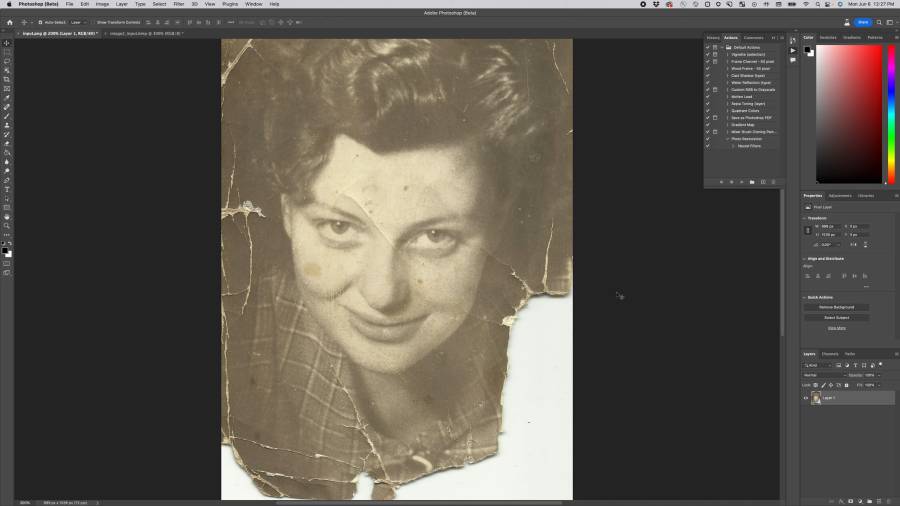Click the rainbow hue slider strip

[x=890, y=113]
